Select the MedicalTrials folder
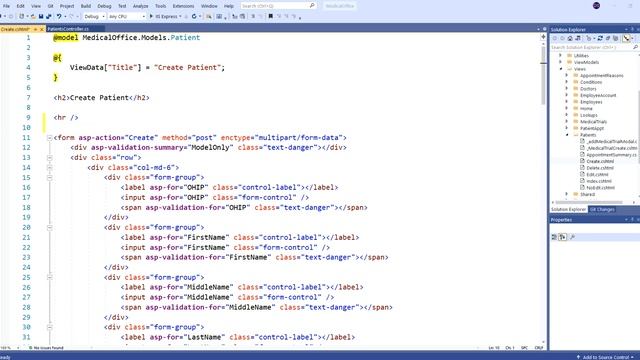This screenshot has height=360, width=640. (x=593, y=122)
